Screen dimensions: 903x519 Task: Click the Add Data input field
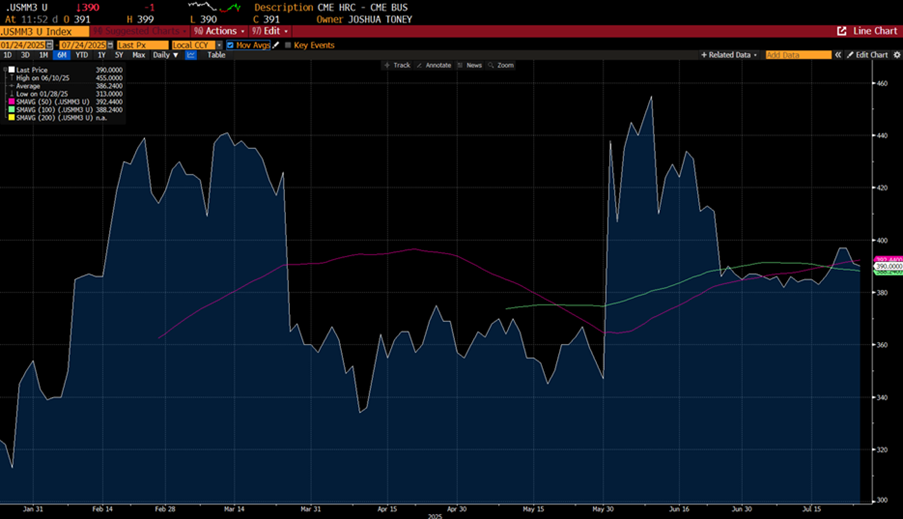[x=800, y=55]
